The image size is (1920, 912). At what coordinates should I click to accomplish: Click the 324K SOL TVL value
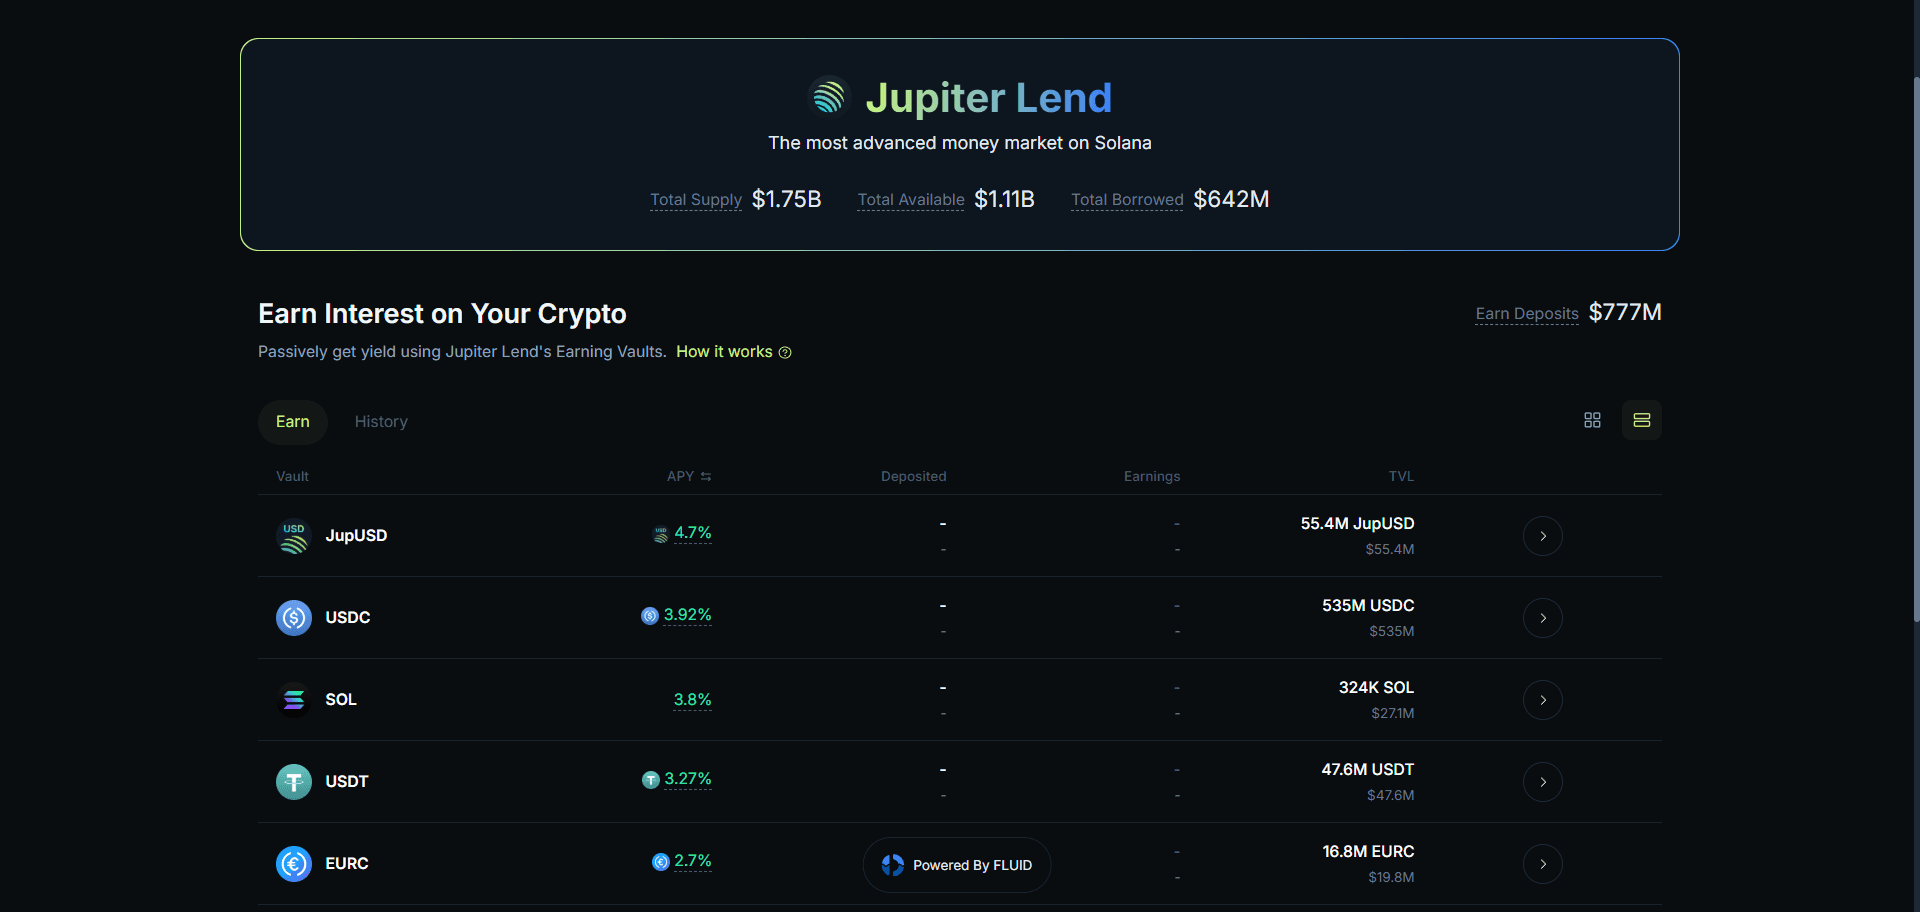1376,688
